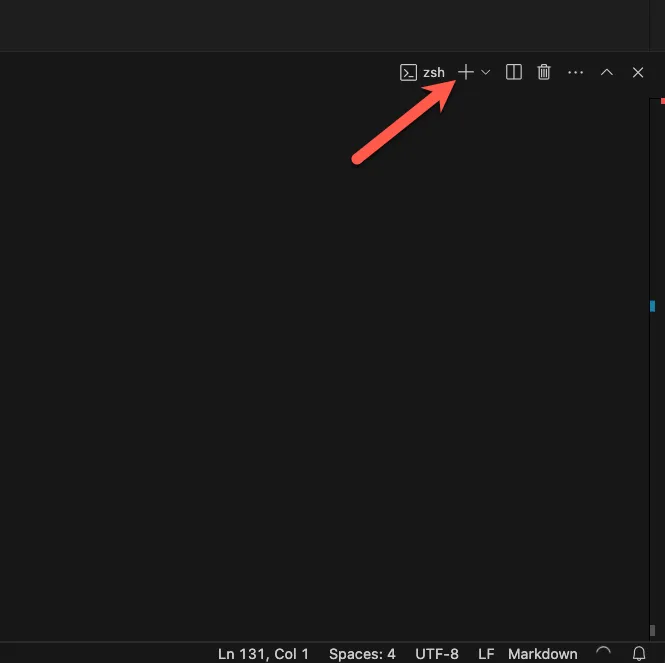This screenshot has height=663, width=665.
Task: Open notifications with the bell icon
Action: [x=639, y=653]
